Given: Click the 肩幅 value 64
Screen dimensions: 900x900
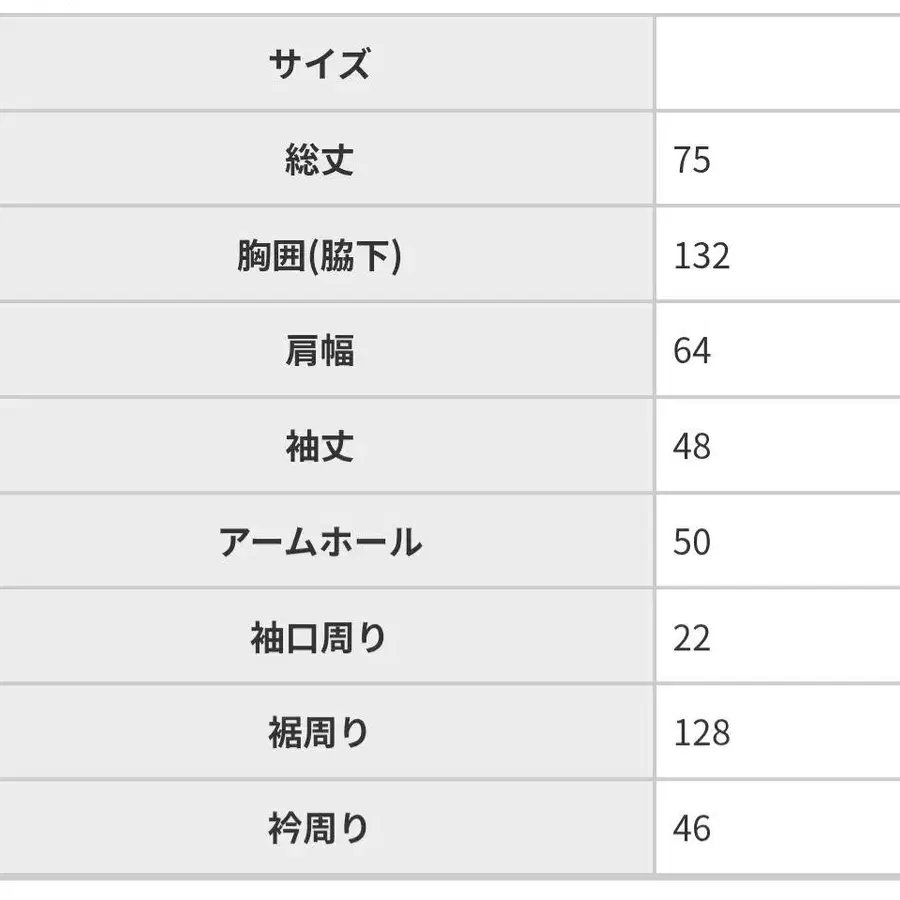Looking at the screenshot, I should point(692,351).
